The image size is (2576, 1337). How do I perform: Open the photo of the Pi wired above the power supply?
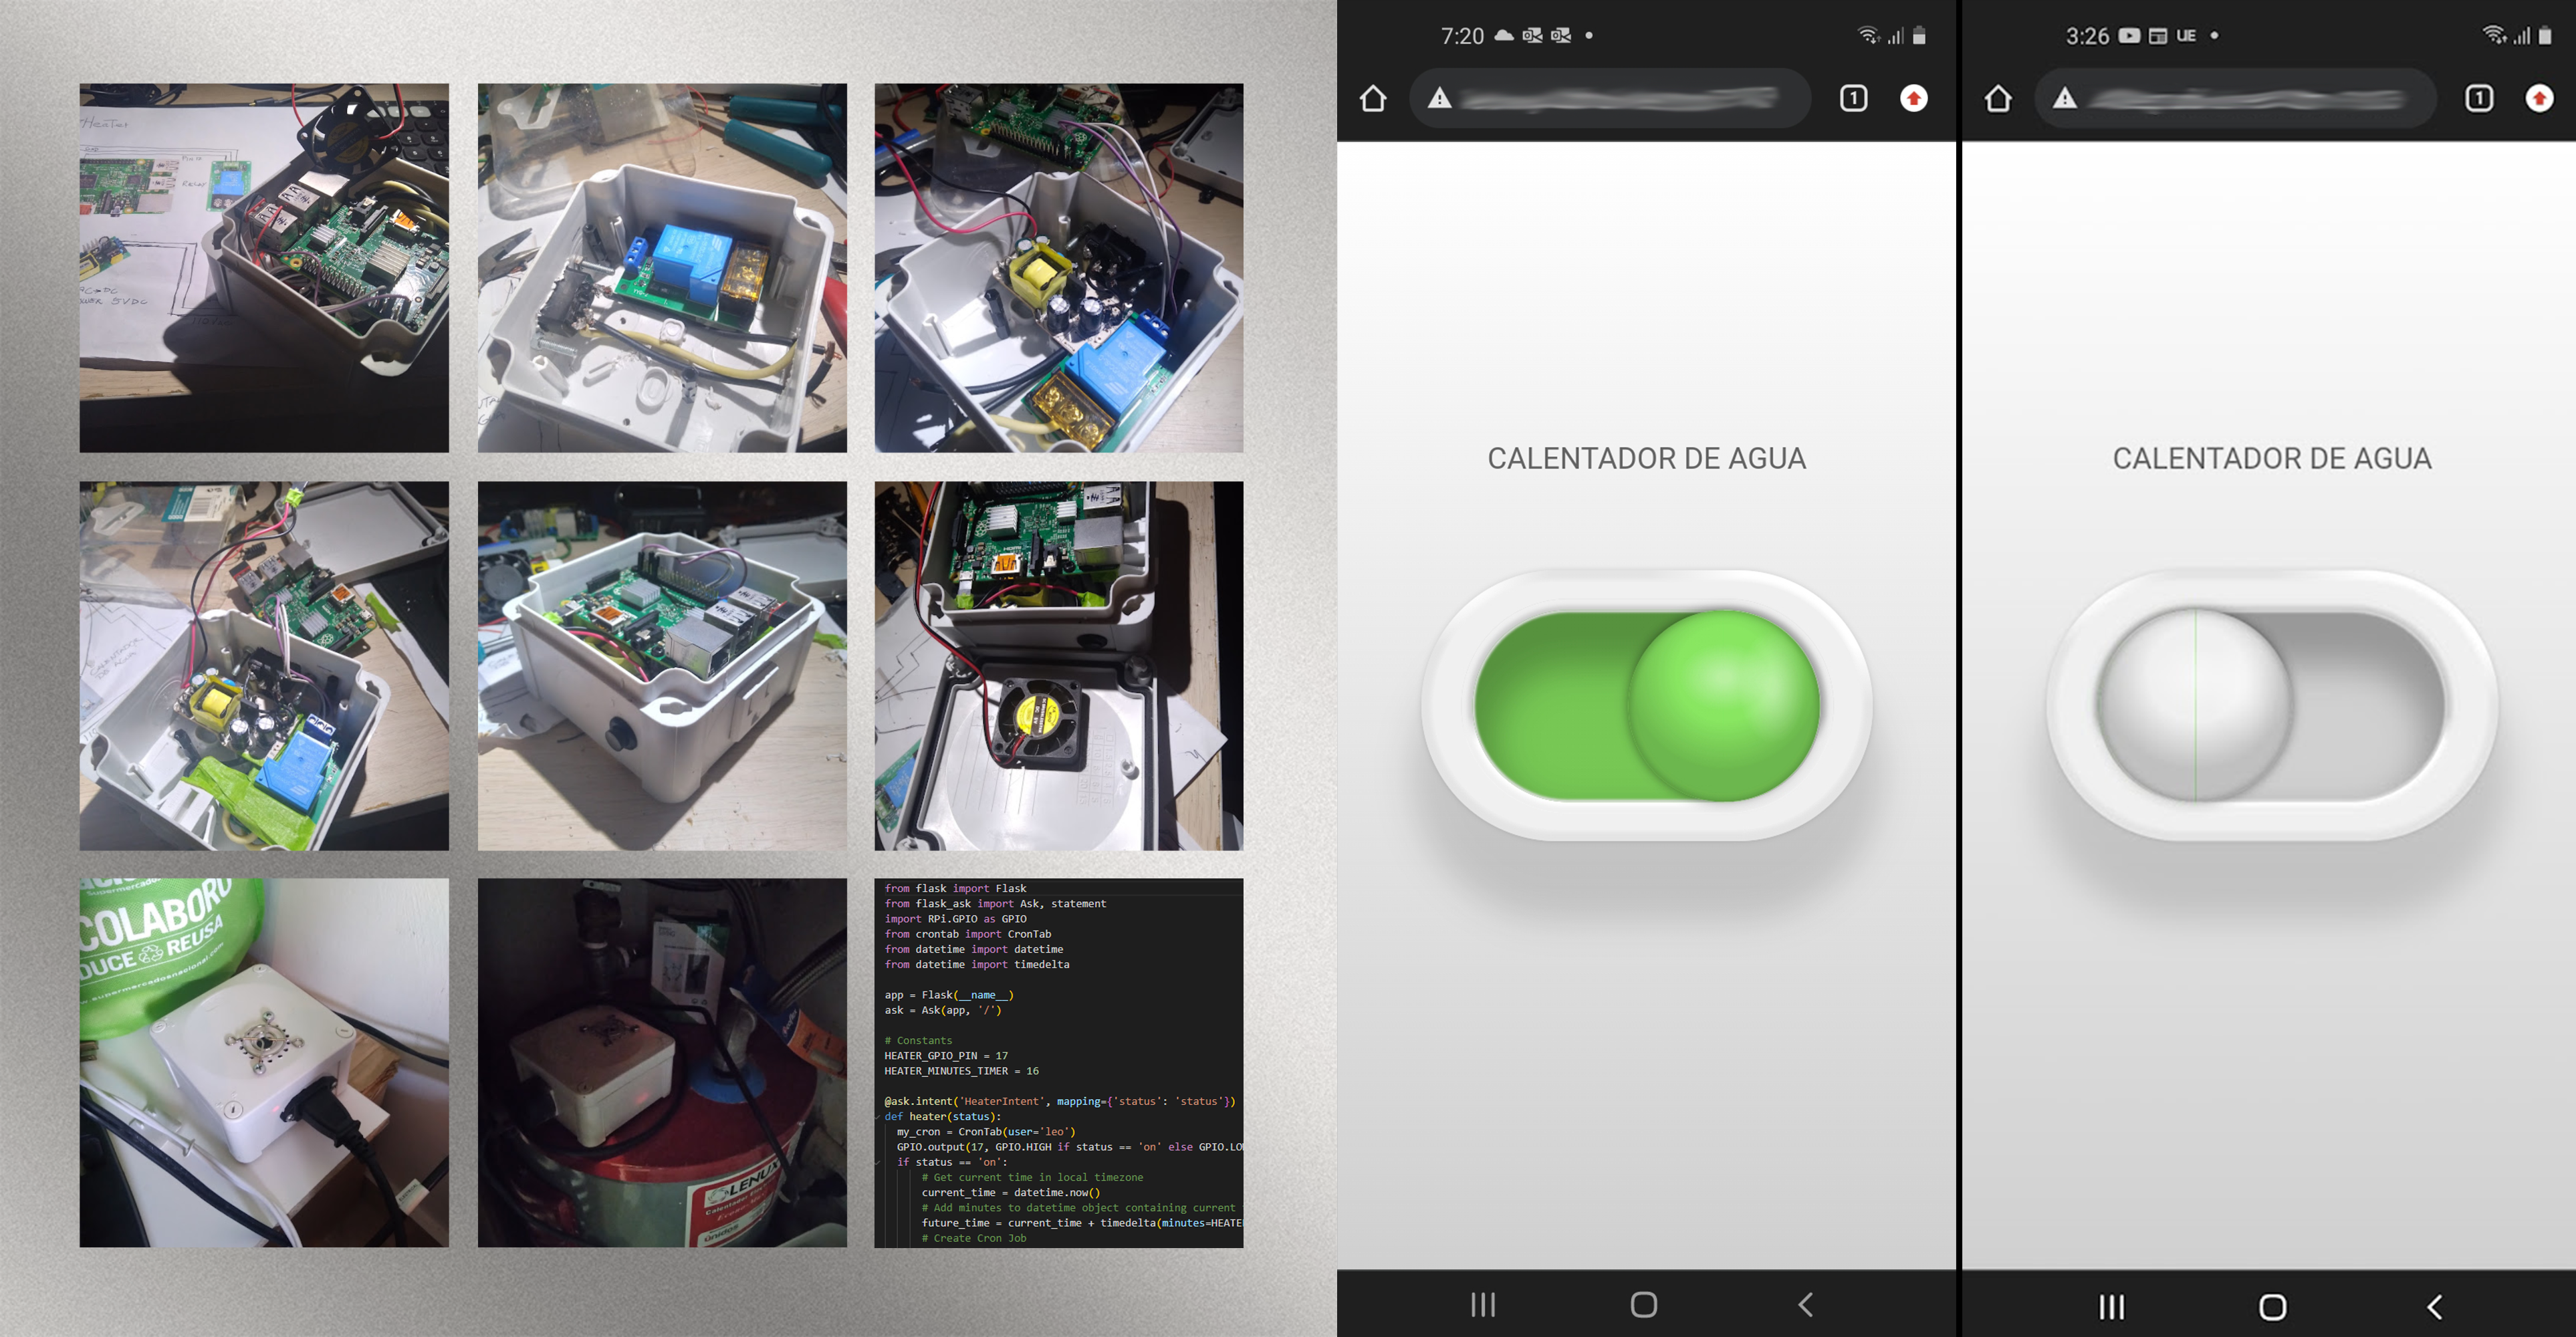click(x=1059, y=268)
